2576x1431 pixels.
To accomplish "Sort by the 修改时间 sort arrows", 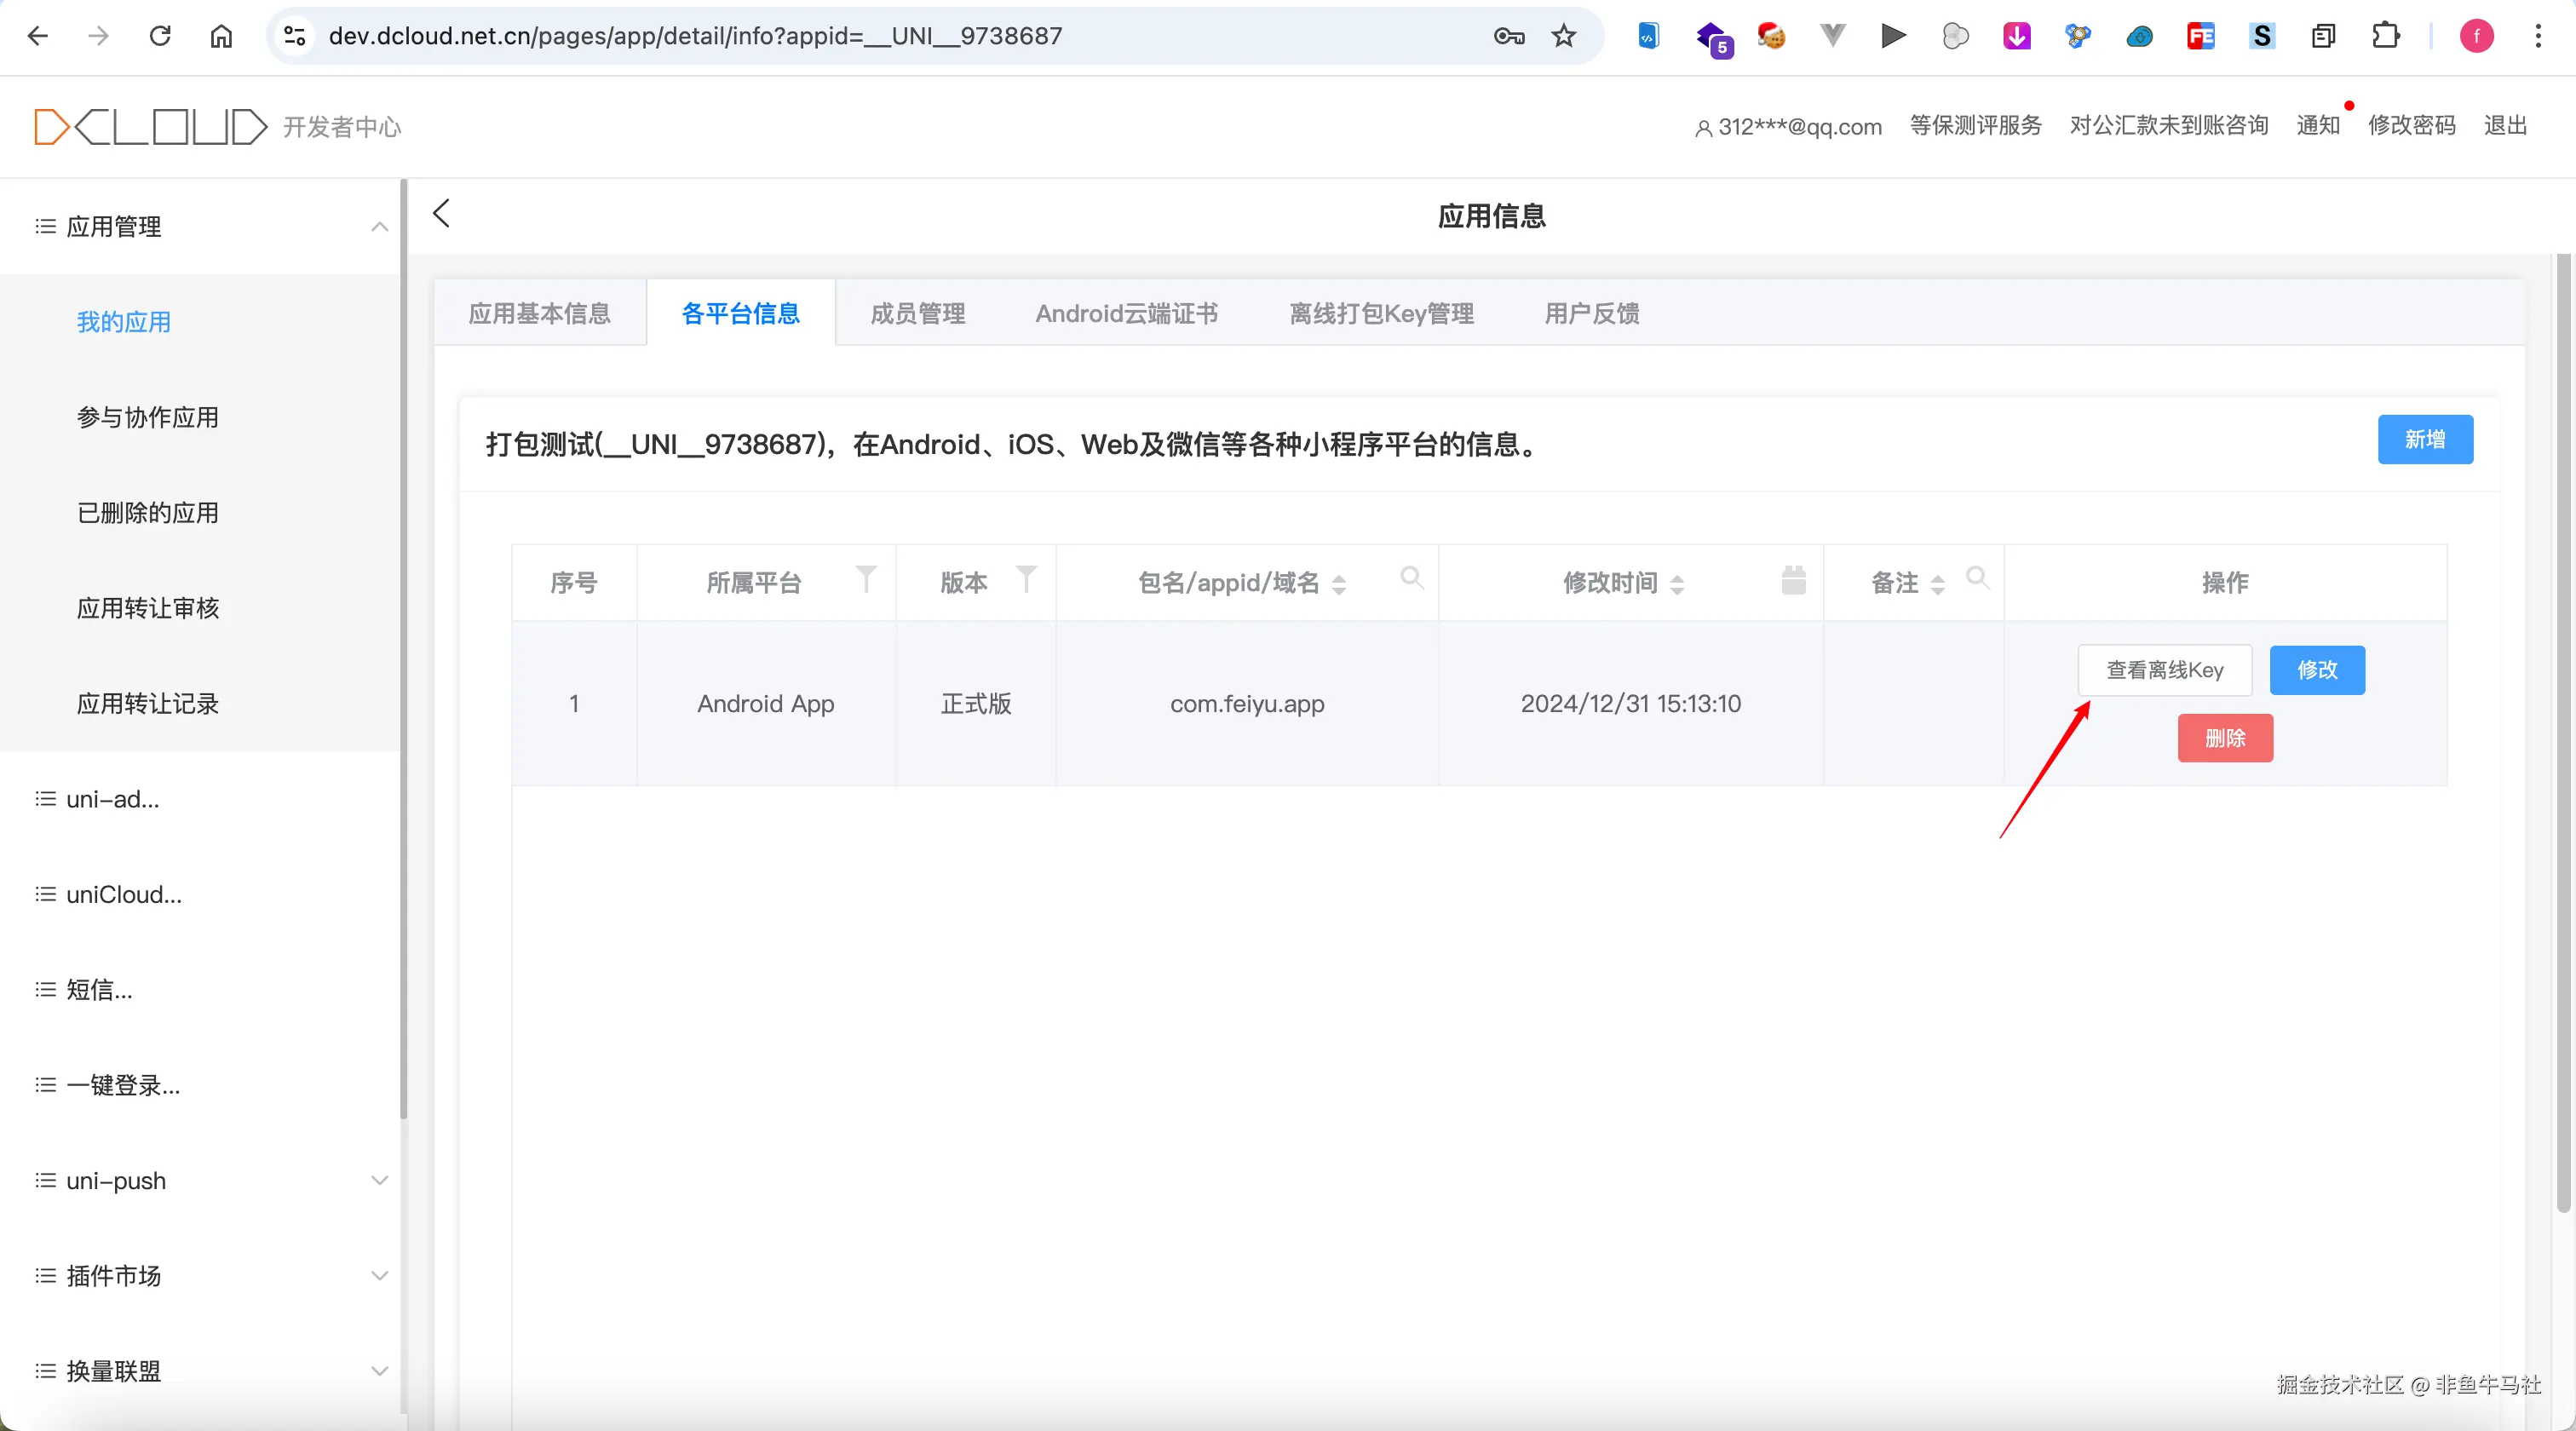I will click(1677, 584).
